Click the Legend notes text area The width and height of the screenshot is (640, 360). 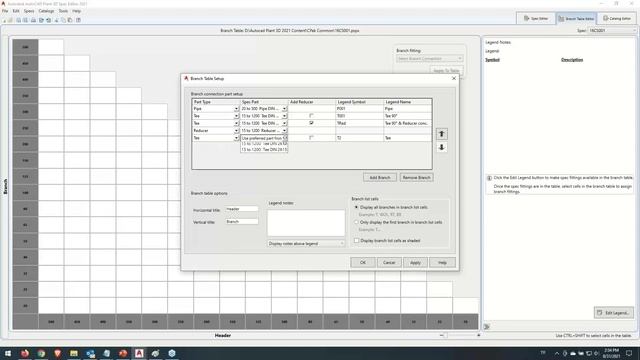pyautogui.click(x=306, y=222)
